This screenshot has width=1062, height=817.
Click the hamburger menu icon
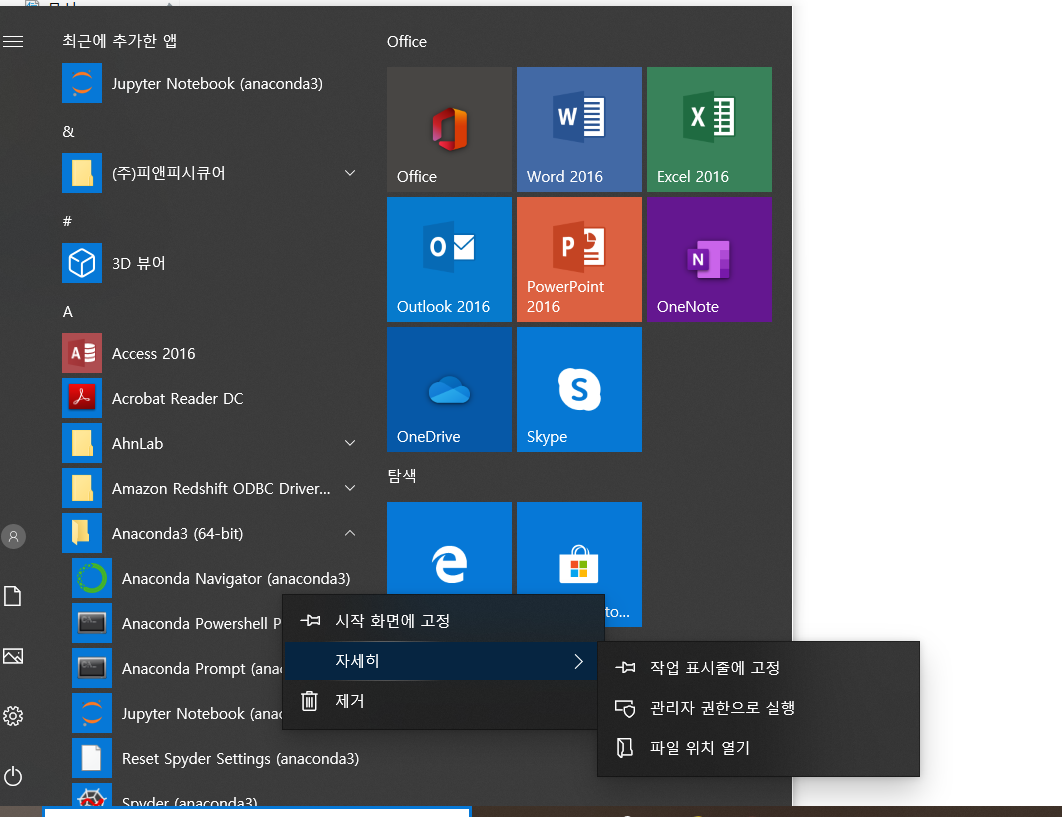point(13,42)
